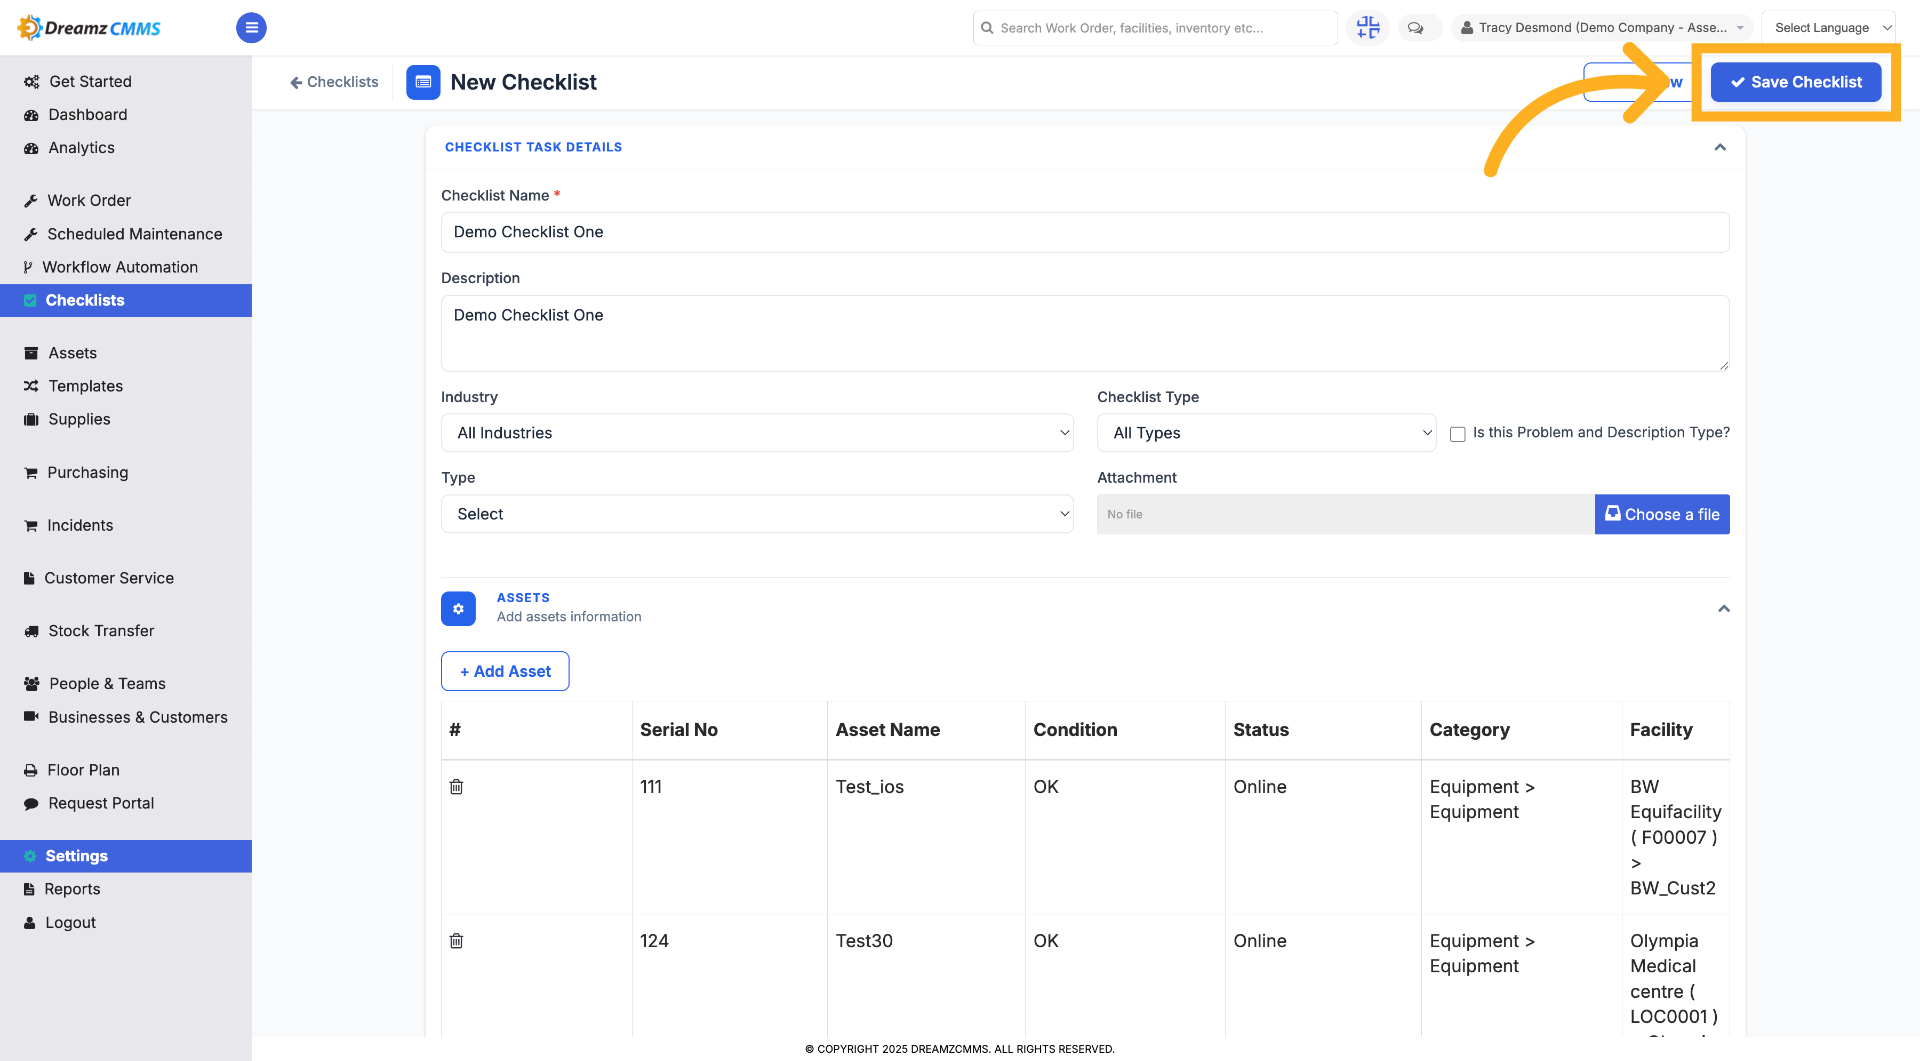Viewport: 1920px width, 1061px height.
Task: Open the Checklist Type dropdown
Action: [x=1267, y=433]
